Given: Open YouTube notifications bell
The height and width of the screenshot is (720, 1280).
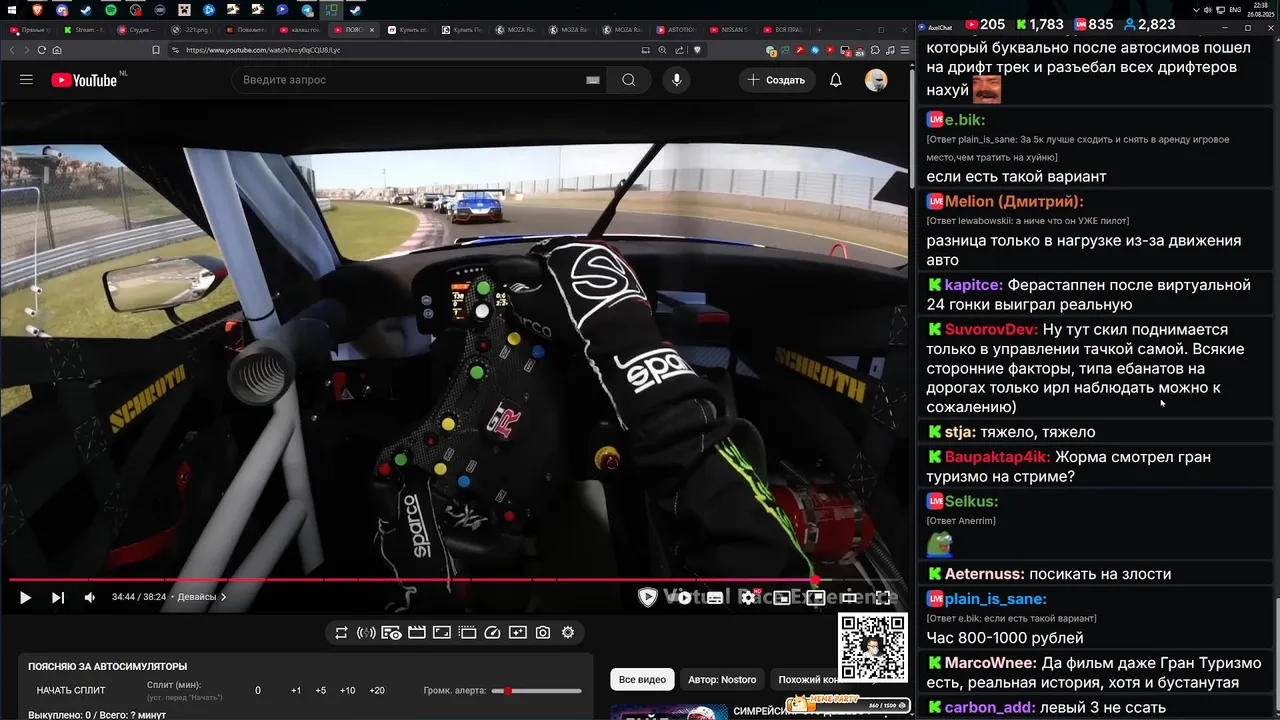Looking at the screenshot, I should point(835,80).
